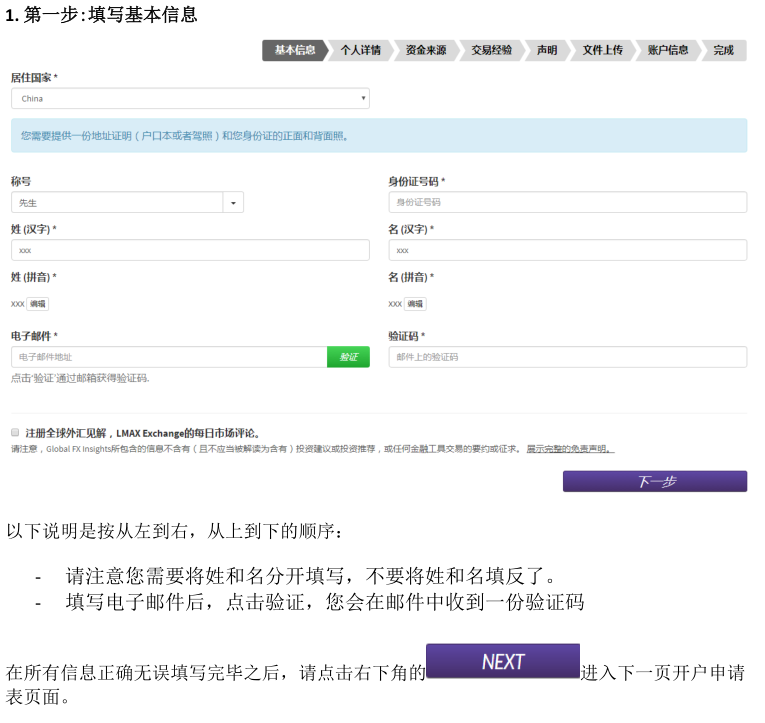
Task: Select the 基本信息 step tab
Action: [x=294, y=50]
